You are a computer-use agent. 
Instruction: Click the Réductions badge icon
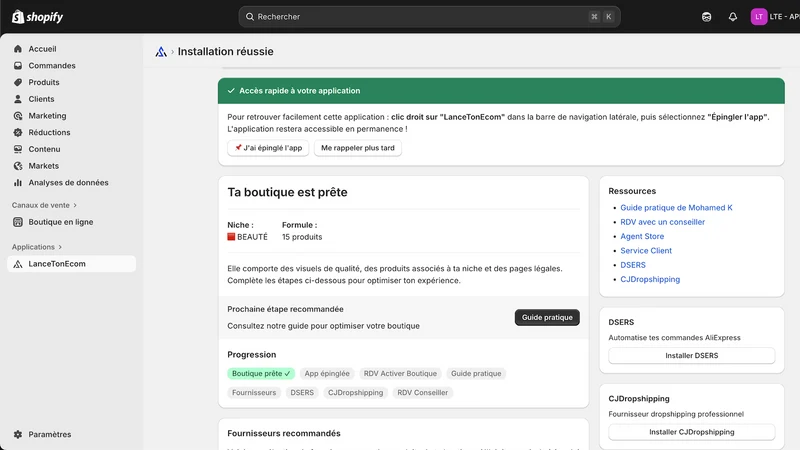[x=18, y=132]
